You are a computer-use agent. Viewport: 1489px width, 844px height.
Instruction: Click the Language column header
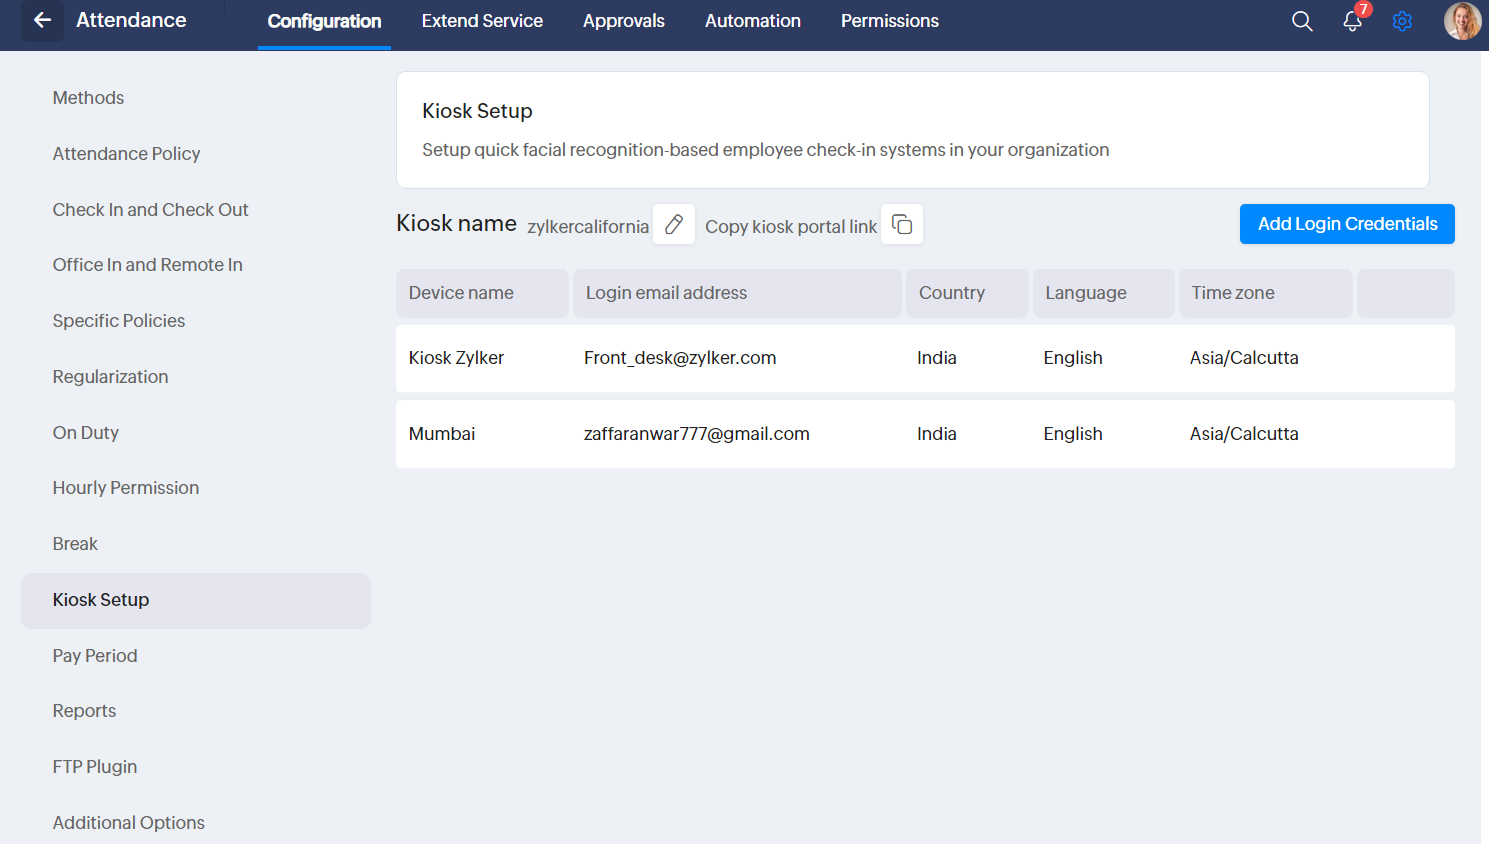pyautogui.click(x=1103, y=293)
